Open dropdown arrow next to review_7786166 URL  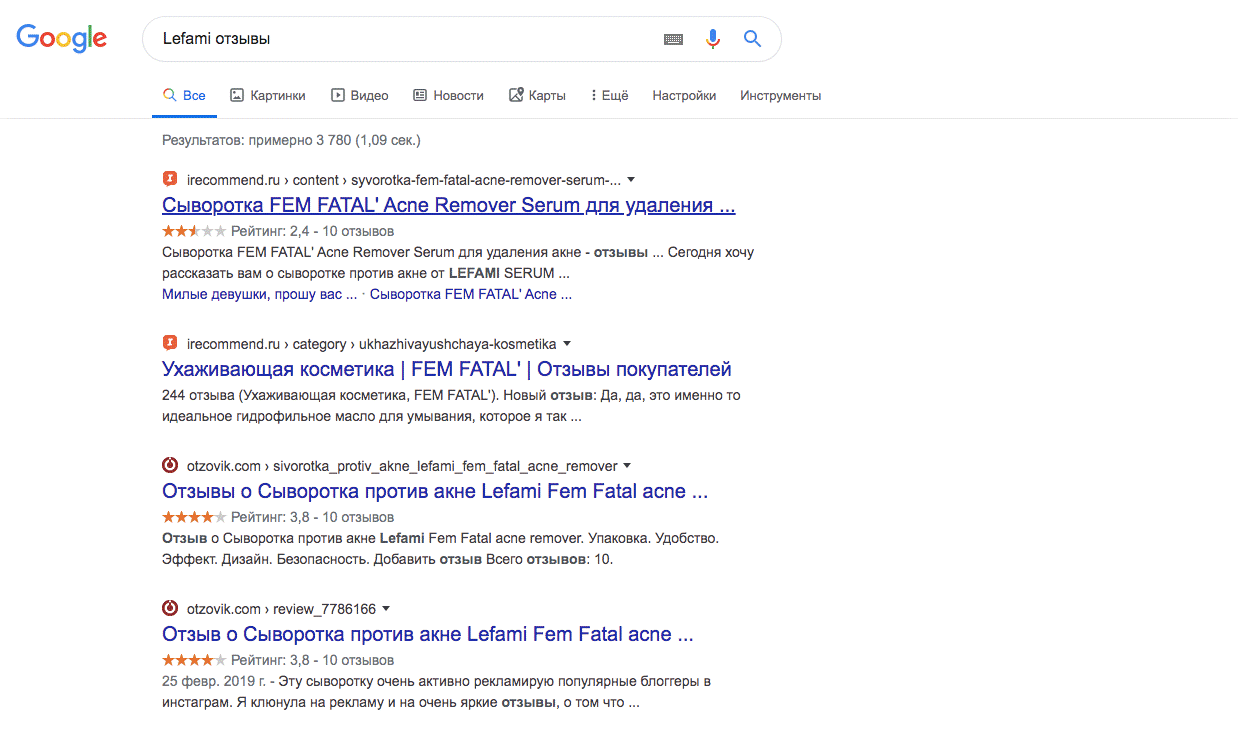click(x=386, y=608)
